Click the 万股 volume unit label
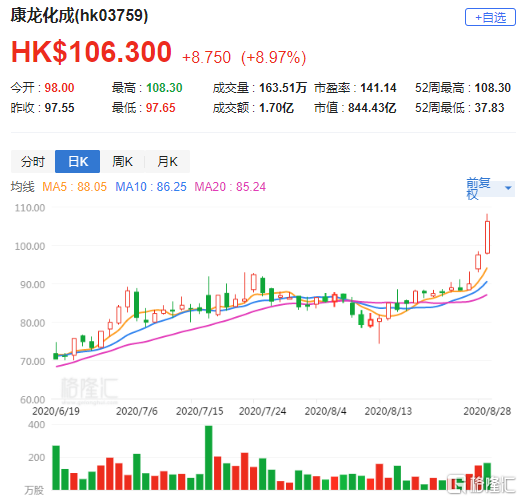Viewport: 522px width, 501px height. [x=34, y=490]
